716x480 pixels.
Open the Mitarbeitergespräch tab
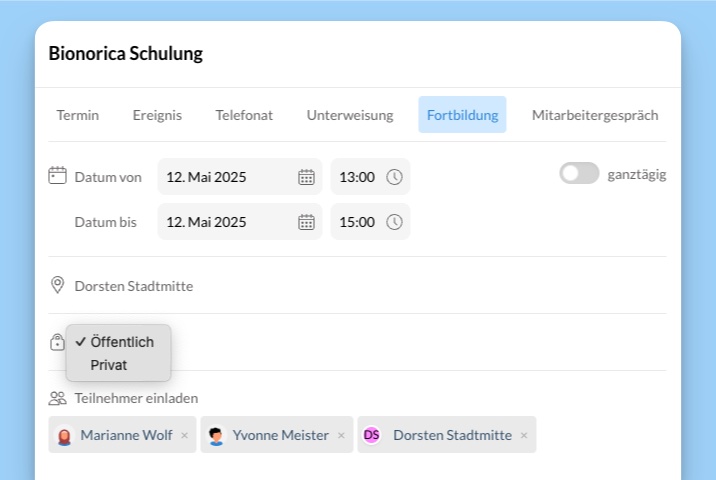[x=595, y=115]
